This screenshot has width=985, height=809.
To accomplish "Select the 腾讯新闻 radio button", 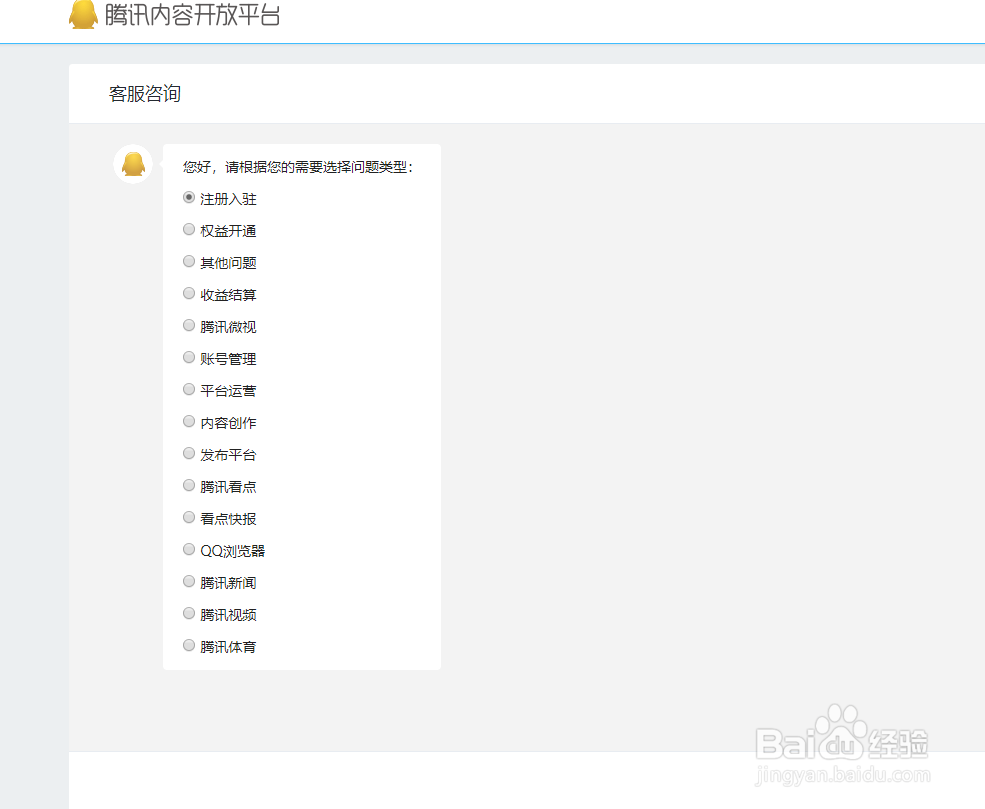I will point(188,582).
